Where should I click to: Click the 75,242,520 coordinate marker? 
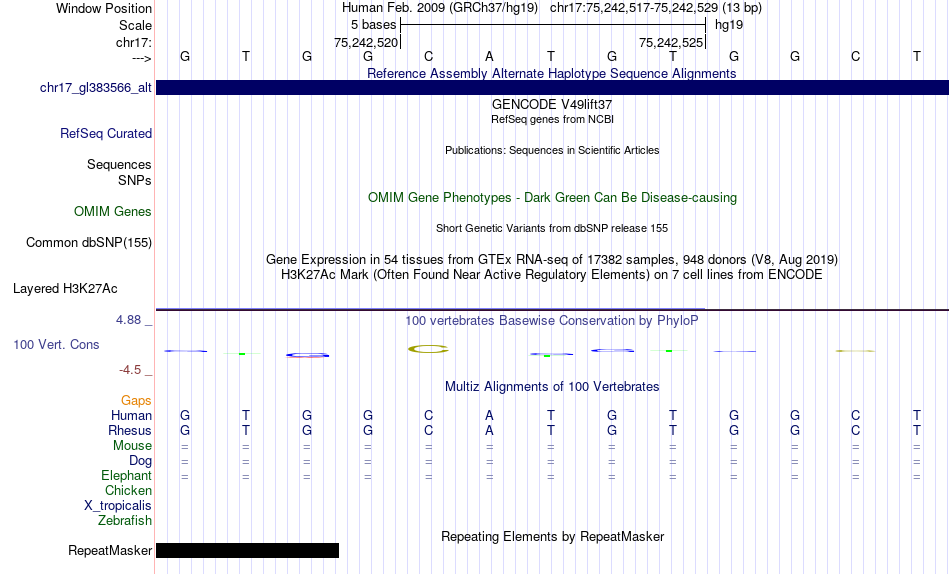(x=366, y=42)
